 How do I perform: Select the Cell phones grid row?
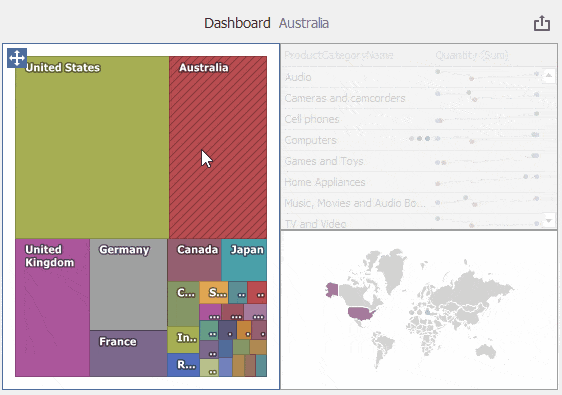412,119
